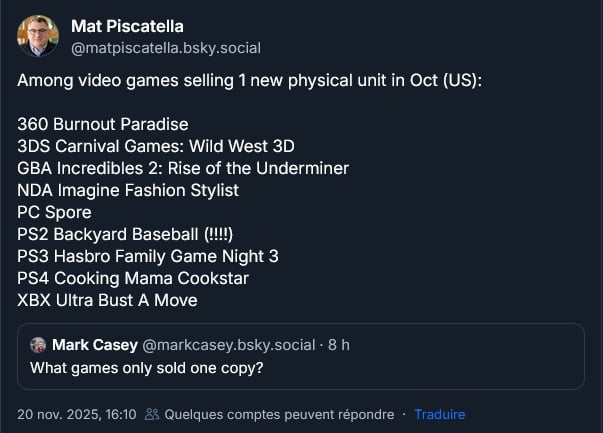Click the "3DS Carnival Games: Wild West 3D" line

click(x=156, y=146)
